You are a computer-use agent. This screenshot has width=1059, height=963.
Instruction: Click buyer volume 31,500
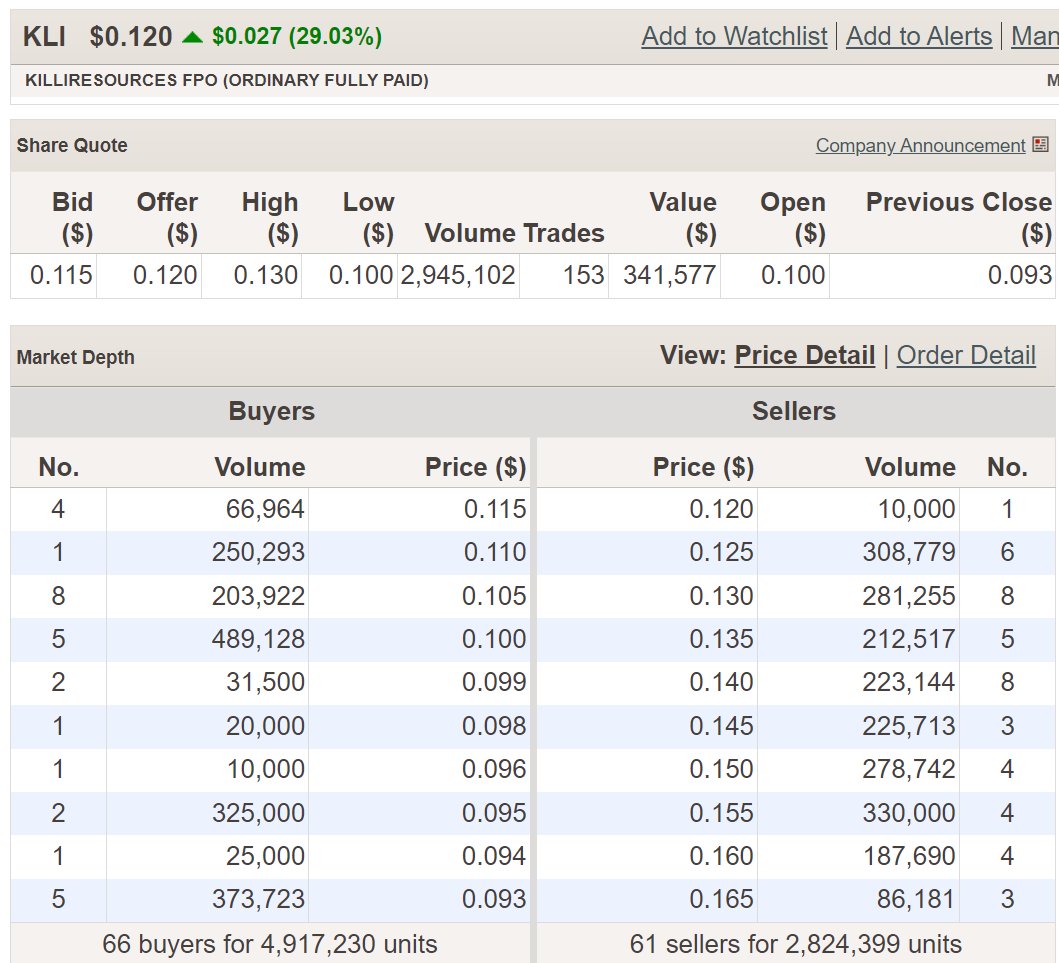(x=265, y=683)
